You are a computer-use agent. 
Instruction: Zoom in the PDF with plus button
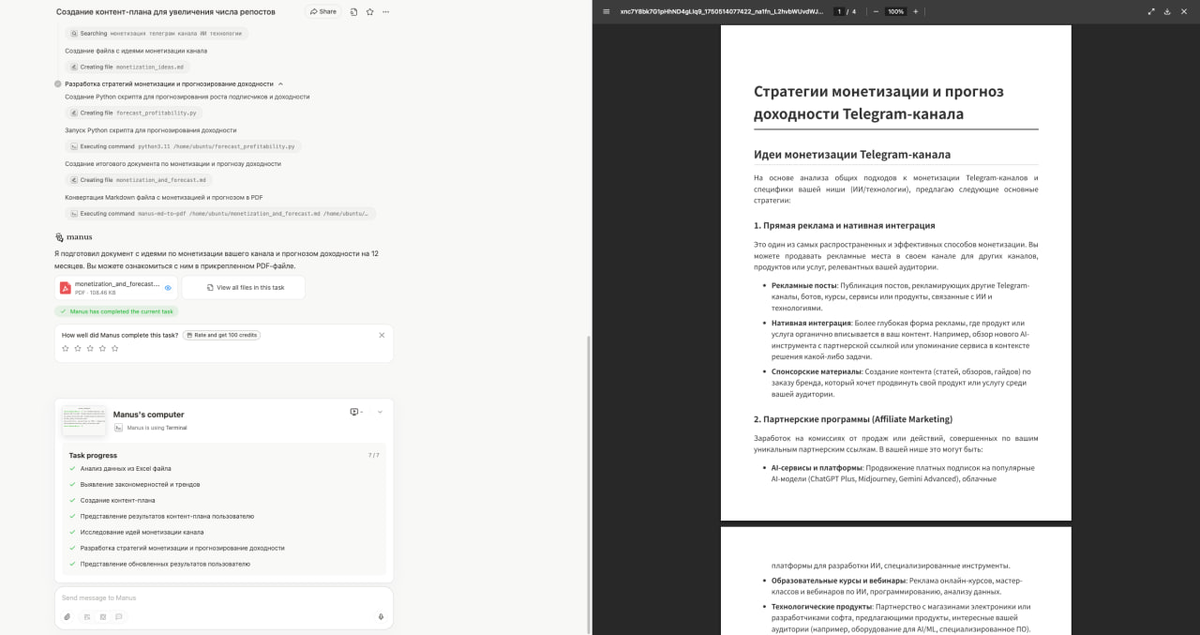(915, 12)
